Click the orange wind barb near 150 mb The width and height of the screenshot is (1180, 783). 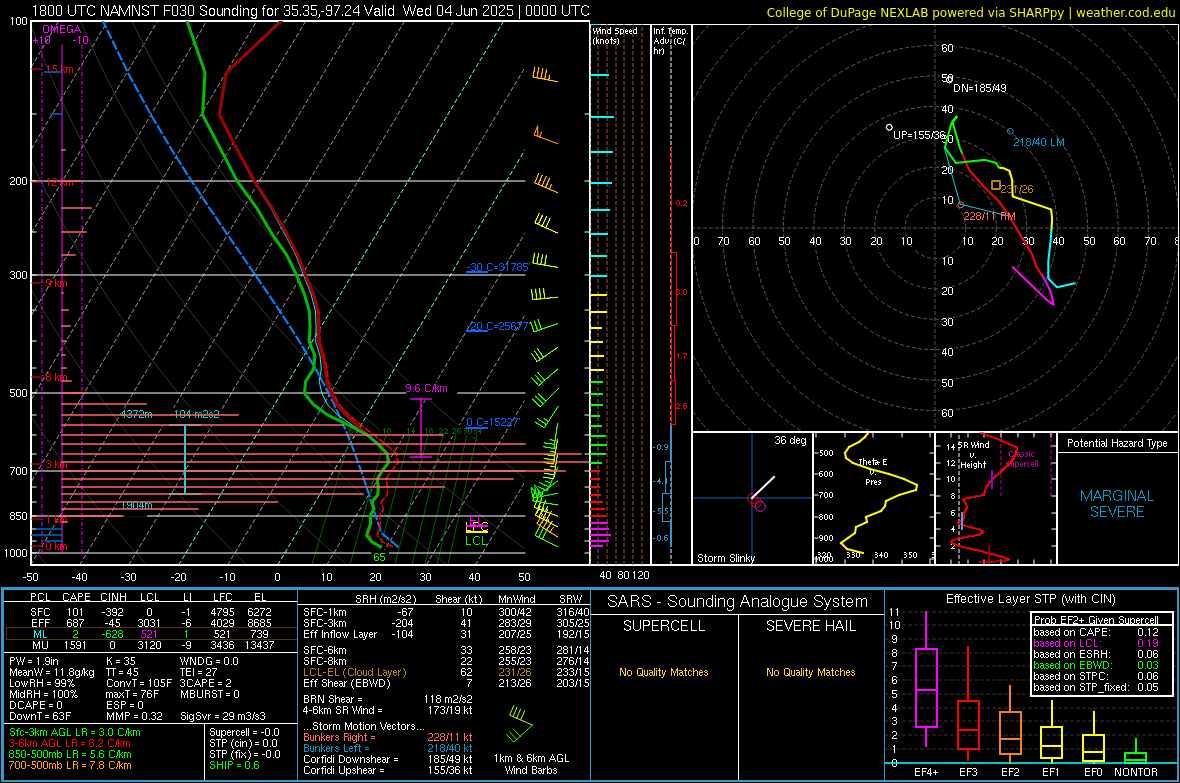545,136
